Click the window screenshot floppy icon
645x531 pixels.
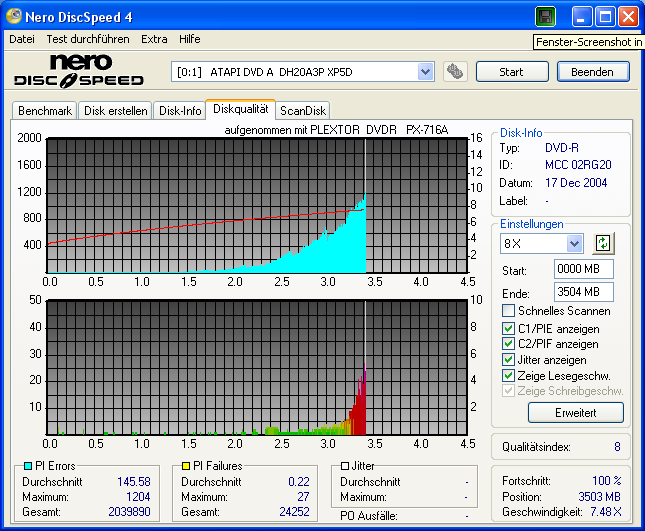pos(546,17)
